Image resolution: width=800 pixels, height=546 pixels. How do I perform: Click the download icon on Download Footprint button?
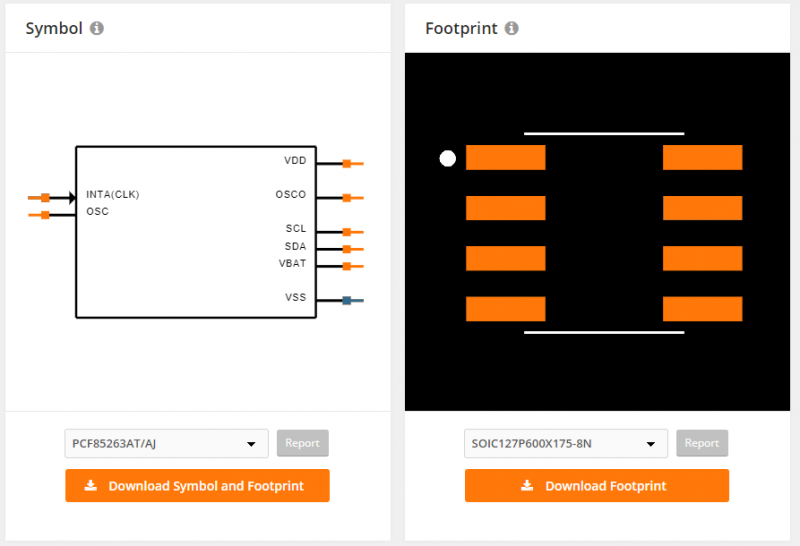tap(527, 486)
